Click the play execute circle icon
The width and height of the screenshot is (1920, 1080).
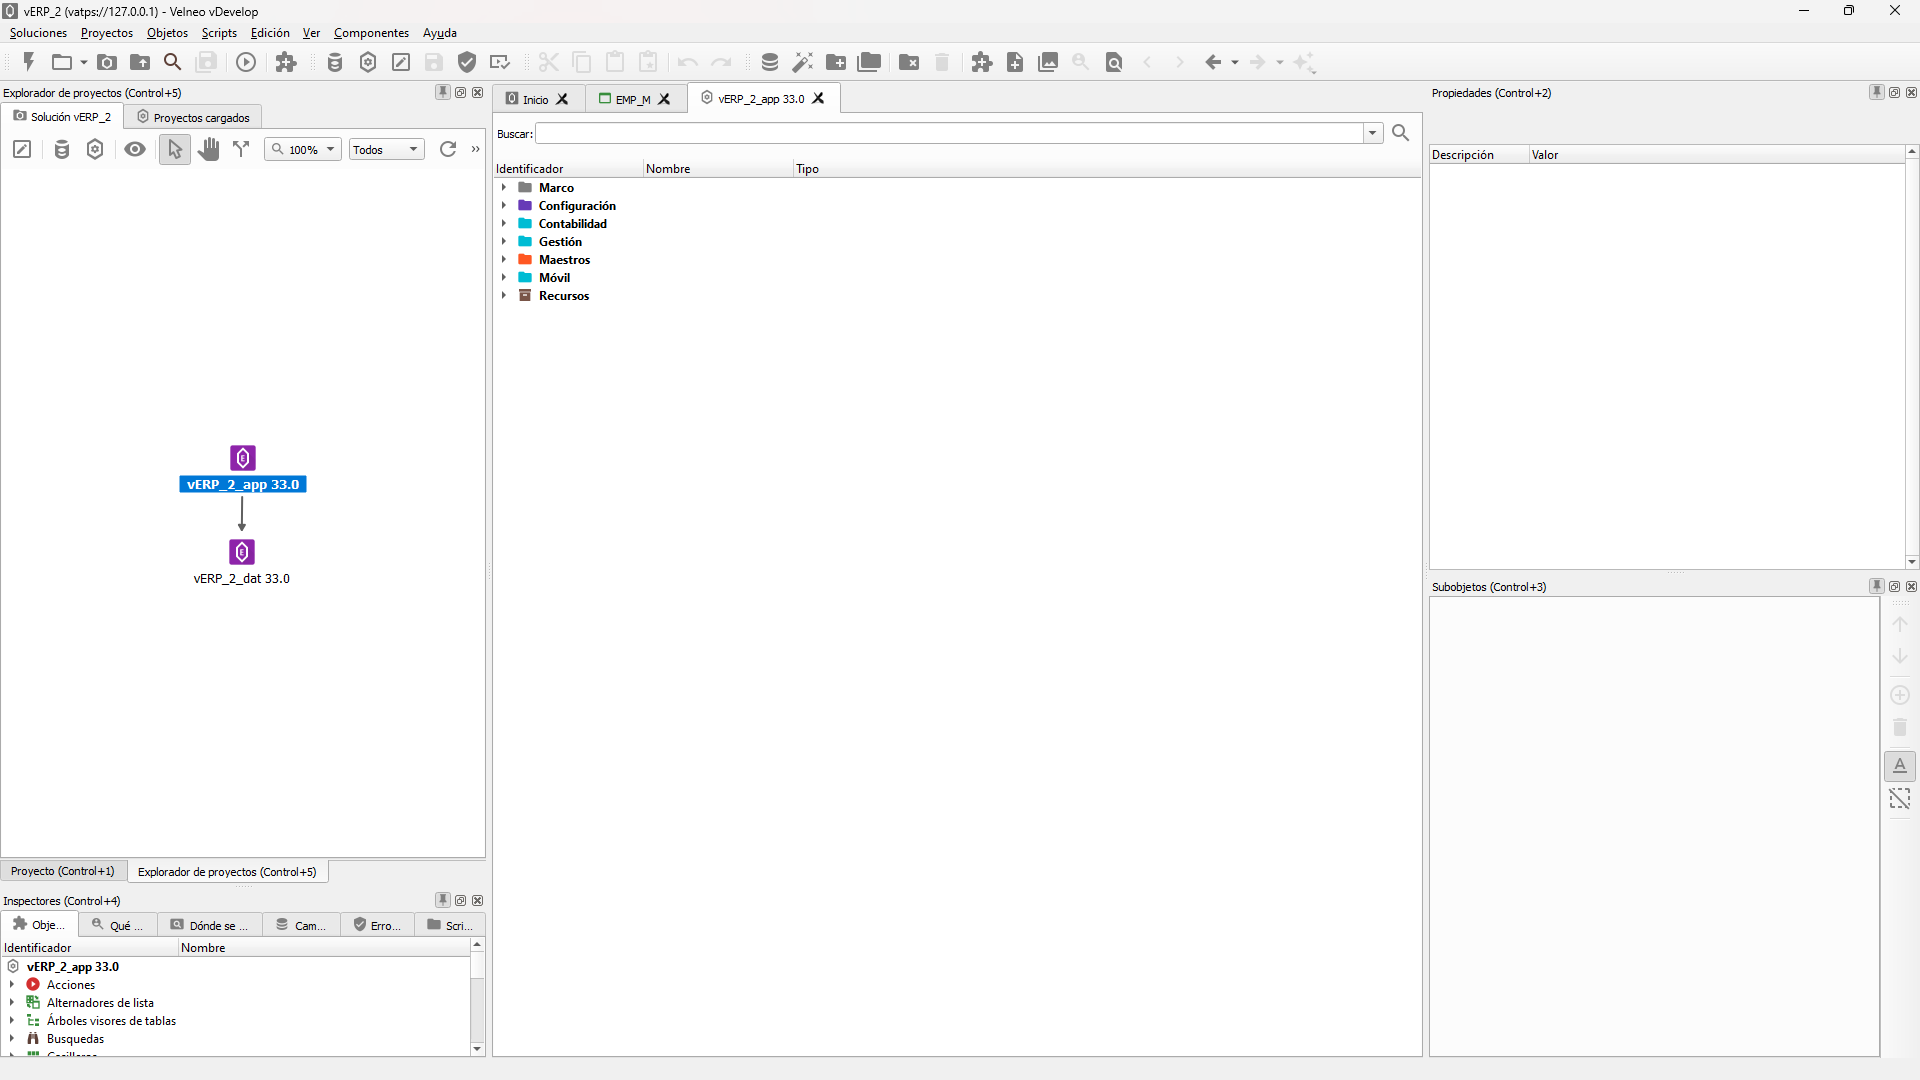point(246,62)
